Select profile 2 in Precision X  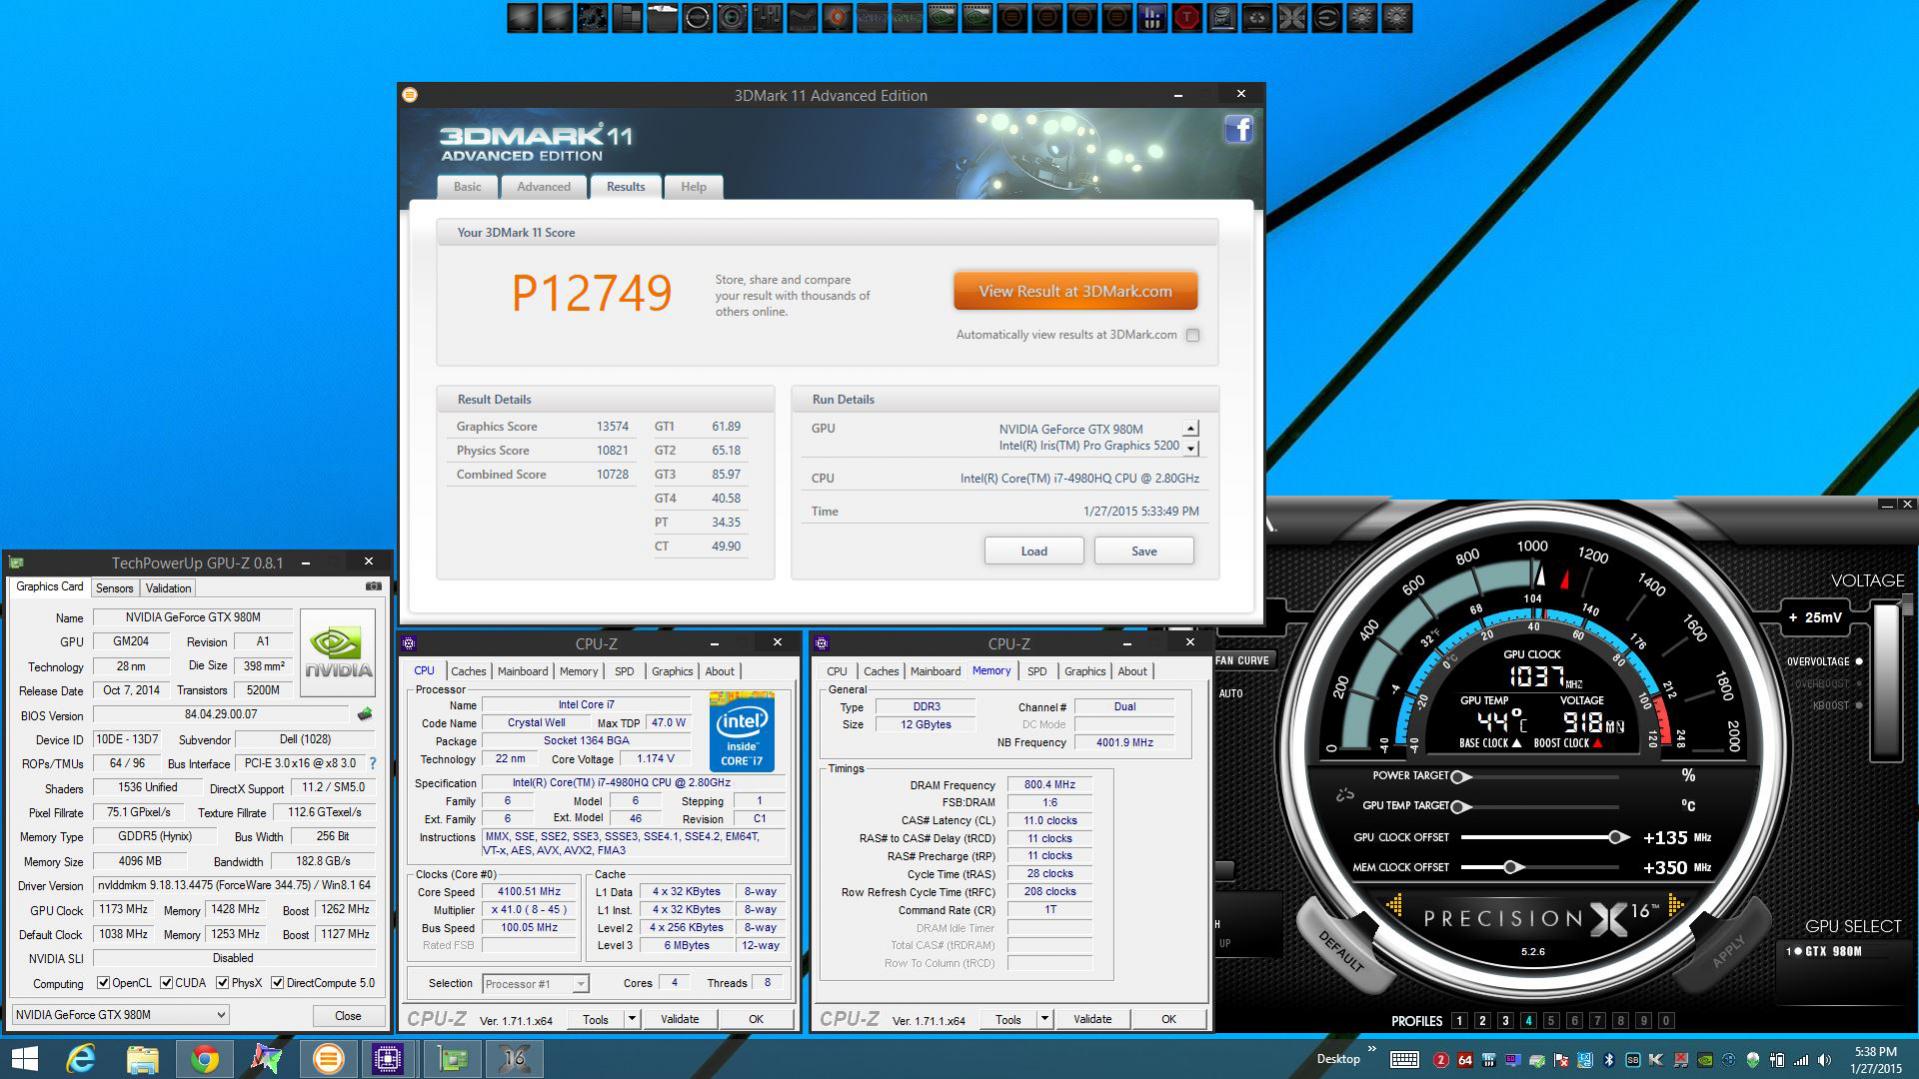point(1482,1021)
